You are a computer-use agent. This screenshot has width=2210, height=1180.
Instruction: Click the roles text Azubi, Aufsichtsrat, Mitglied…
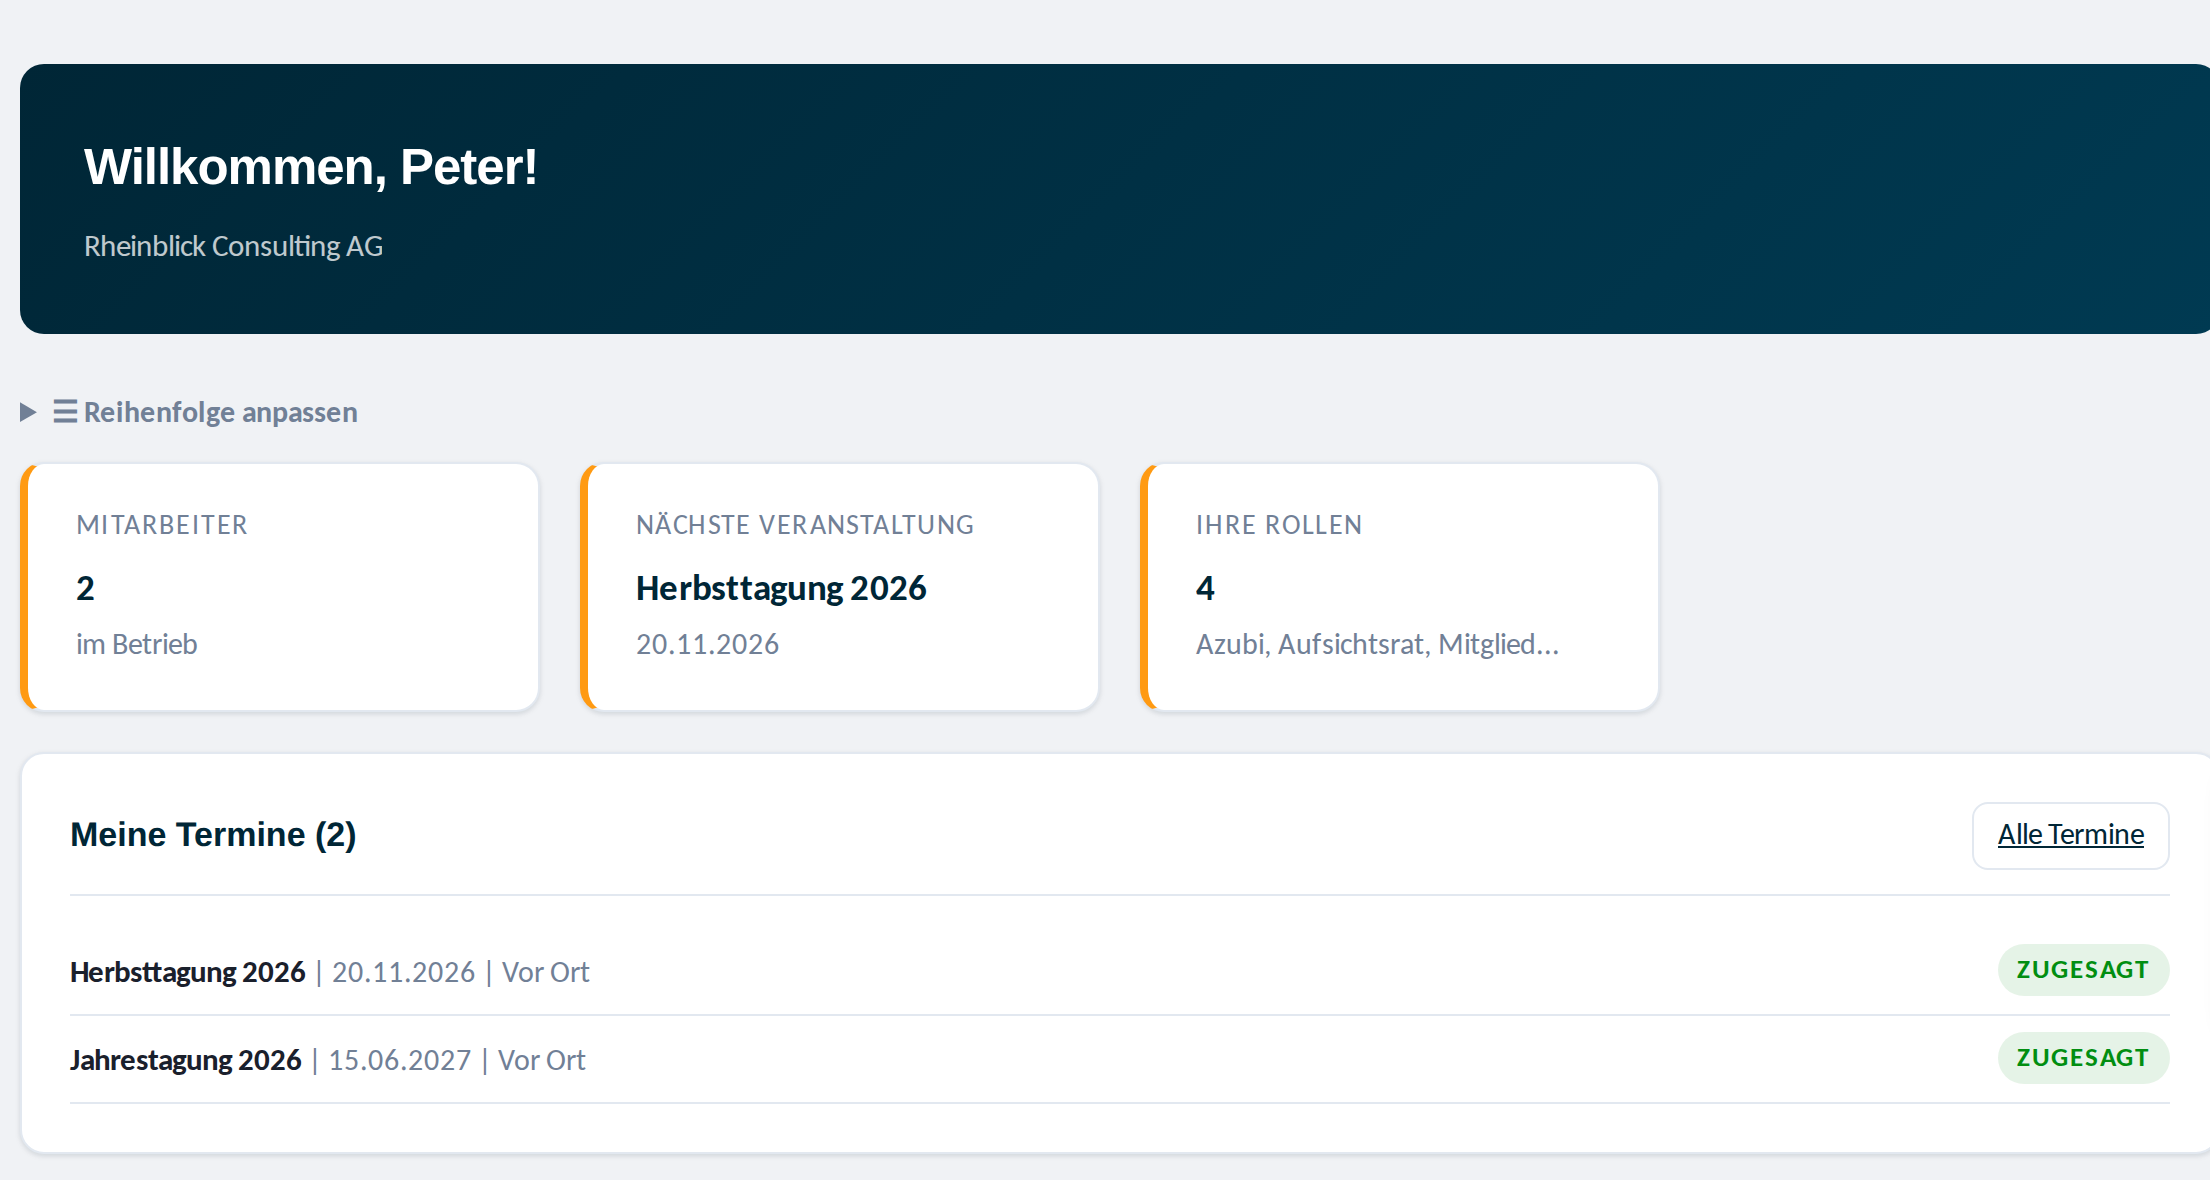point(1377,644)
